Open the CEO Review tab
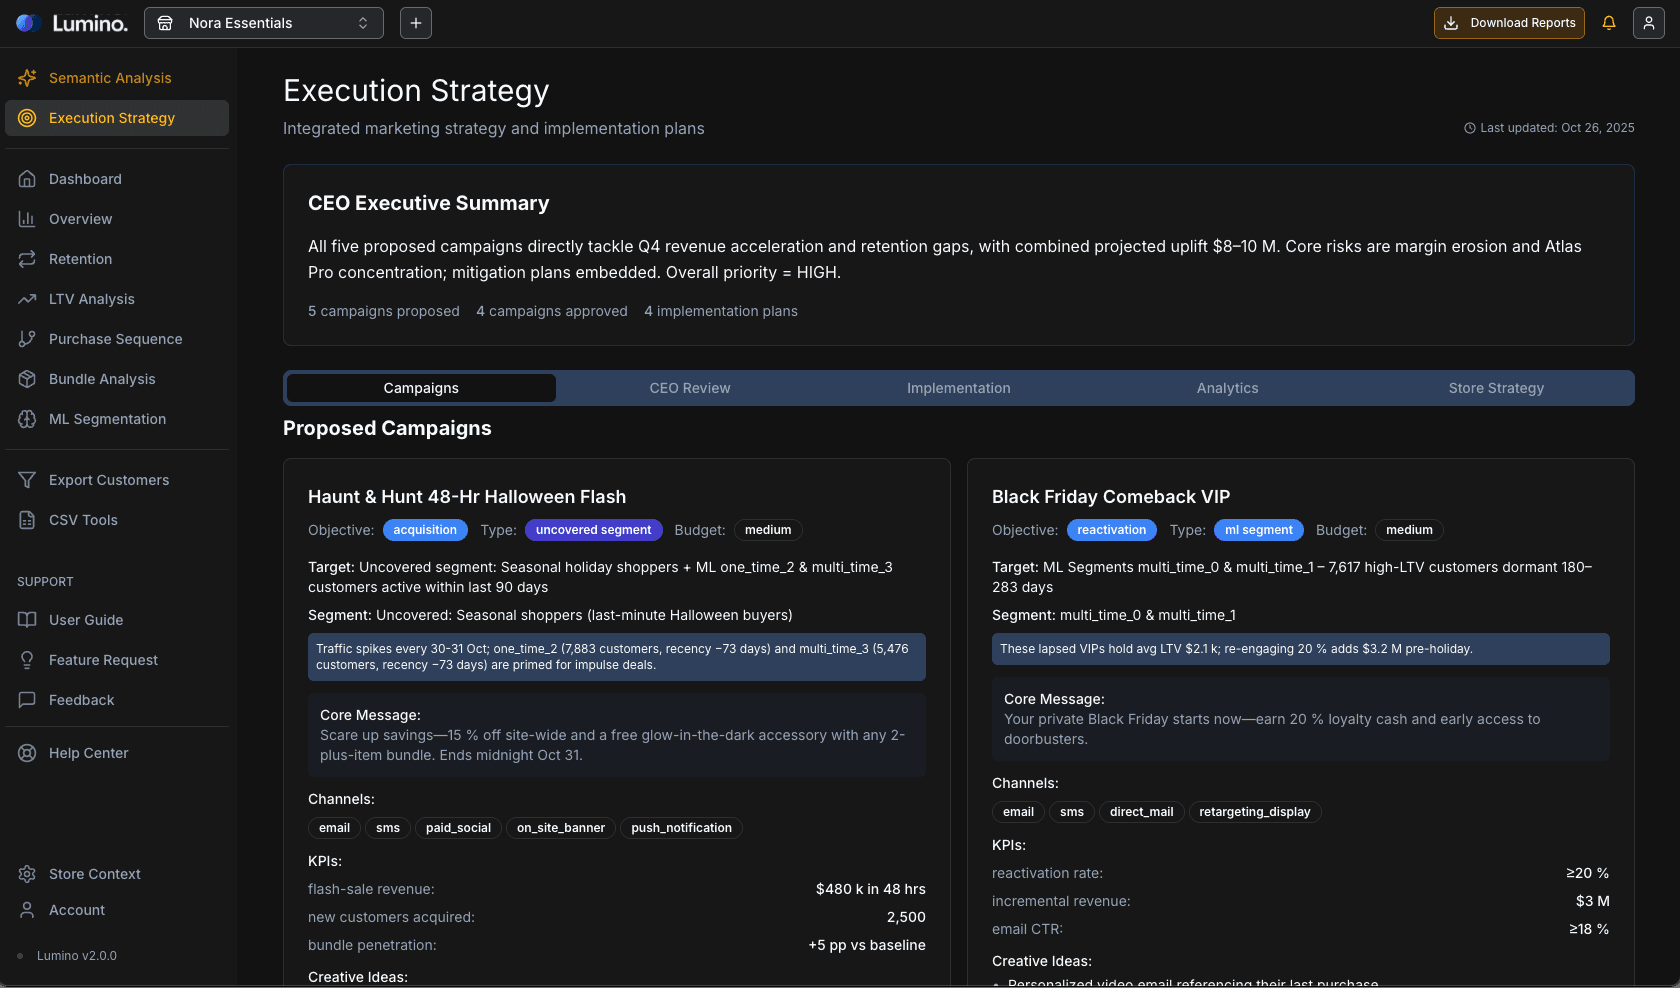1680x988 pixels. click(x=689, y=388)
